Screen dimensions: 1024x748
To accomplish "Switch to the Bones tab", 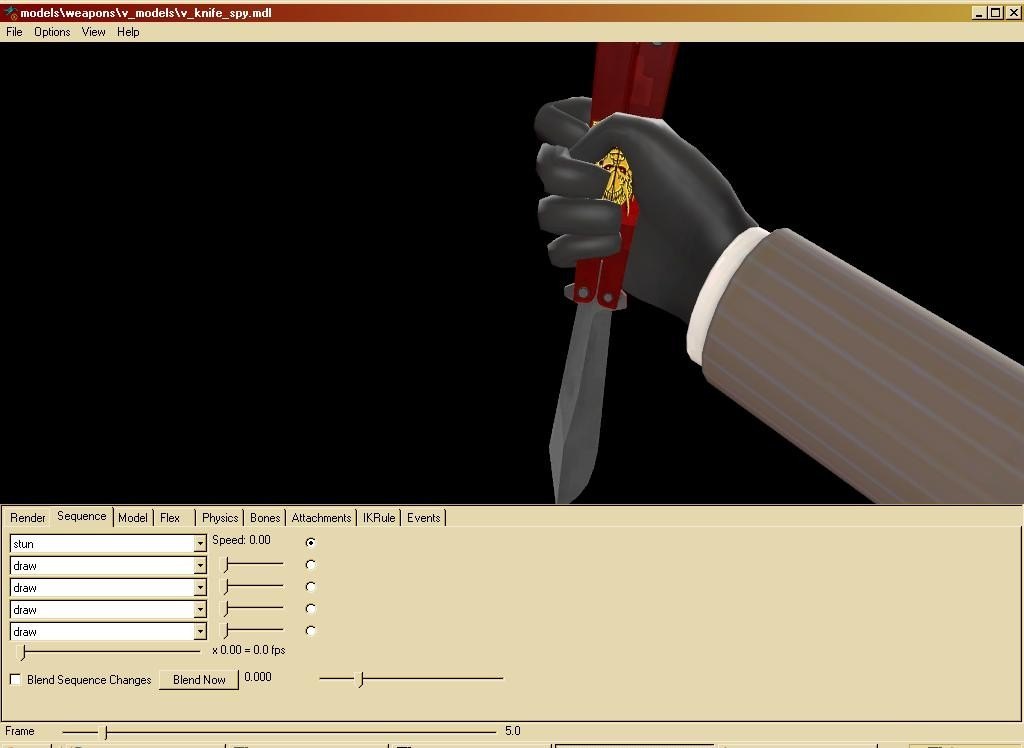I will click(x=265, y=518).
